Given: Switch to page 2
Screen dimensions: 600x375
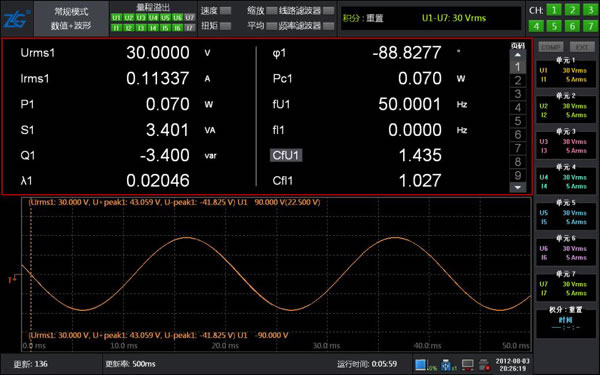Looking at the screenshot, I should point(518,80).
